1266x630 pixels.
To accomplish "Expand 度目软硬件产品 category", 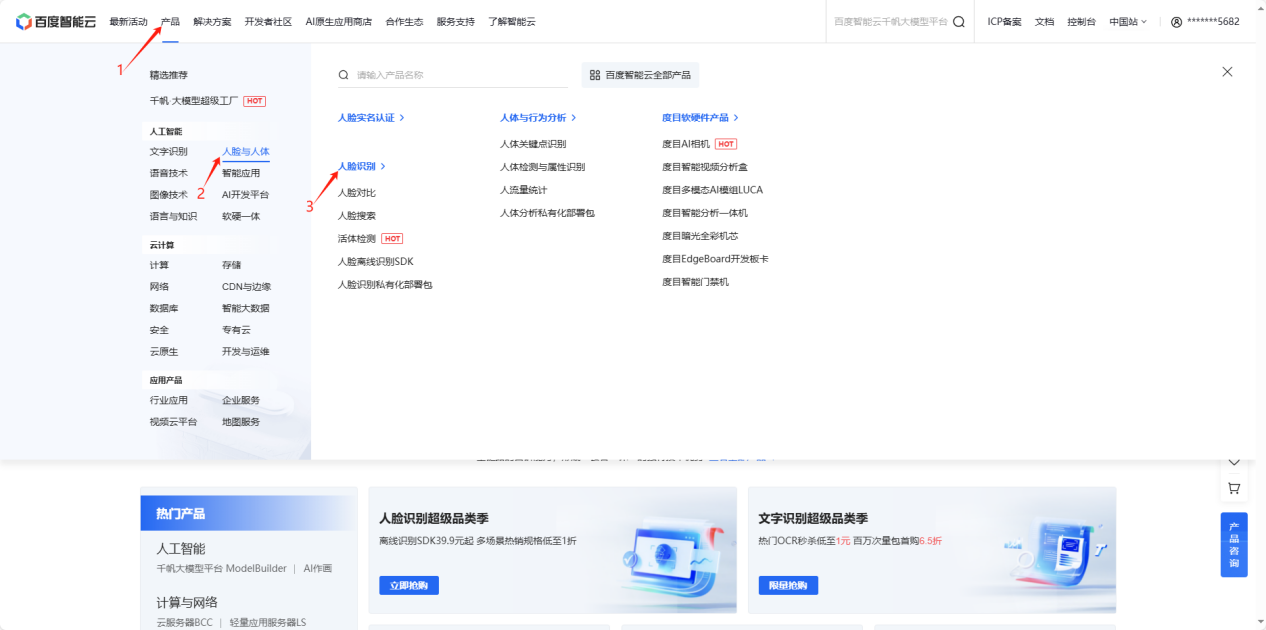I will point(700,117).
